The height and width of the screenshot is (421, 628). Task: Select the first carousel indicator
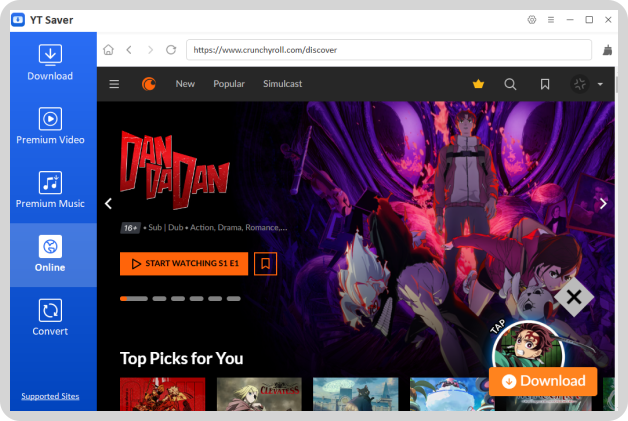134,298
